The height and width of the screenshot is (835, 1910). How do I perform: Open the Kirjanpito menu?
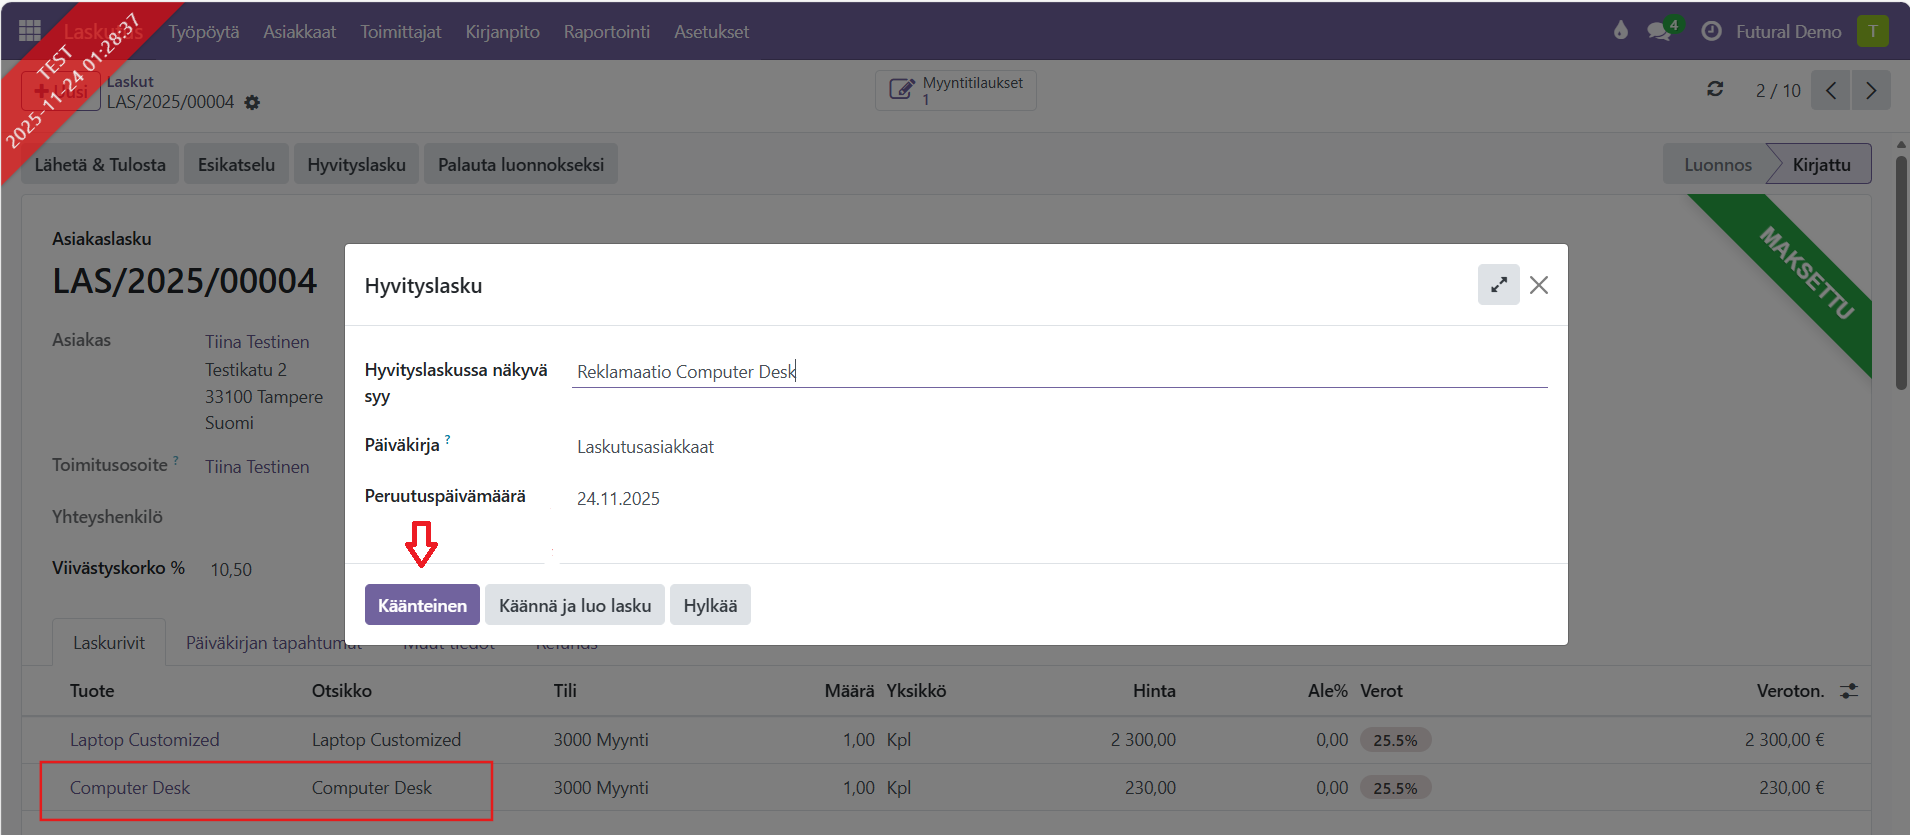click(502, 32)
